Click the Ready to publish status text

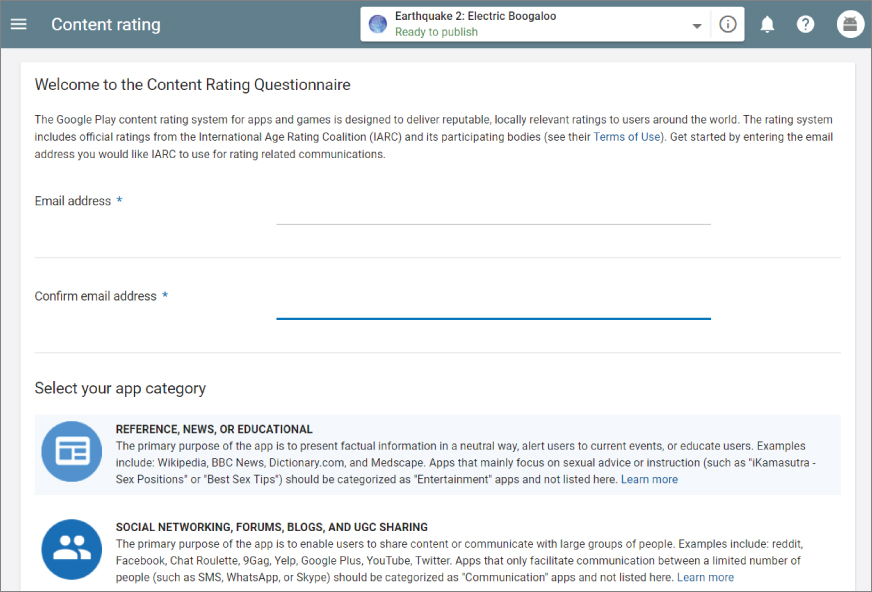point(436,32)
